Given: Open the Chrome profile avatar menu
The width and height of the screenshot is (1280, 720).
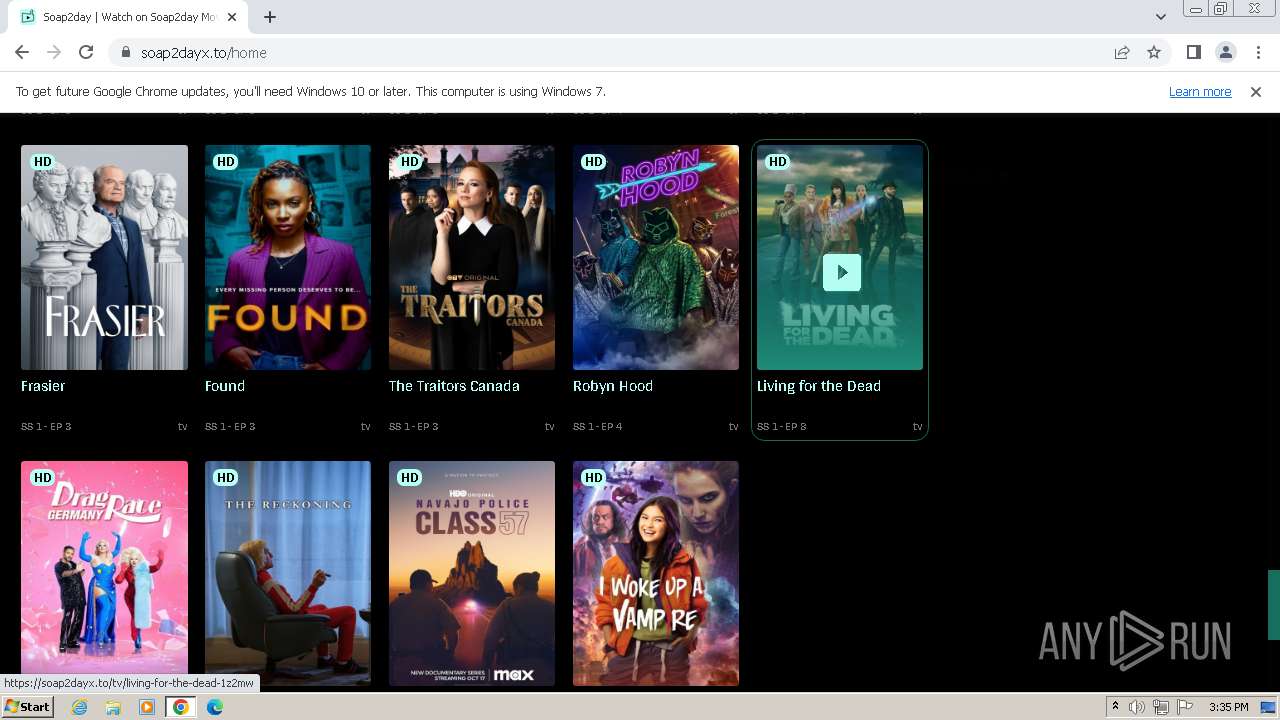Looking at the screenshot, I should click(1225, 52).
